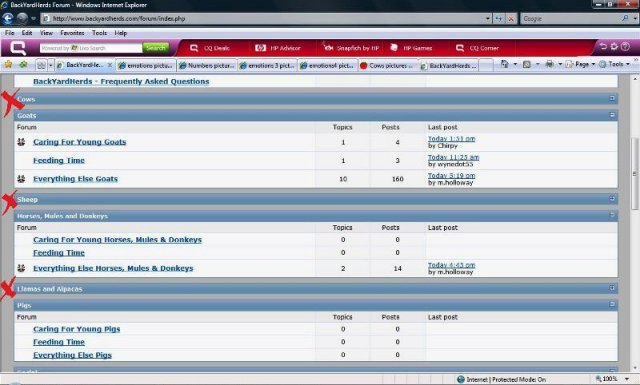This screenshot has width=640, height=385.
Task: Open Snapfish by HP toolbar shortcut
Action: click(351, 48)
